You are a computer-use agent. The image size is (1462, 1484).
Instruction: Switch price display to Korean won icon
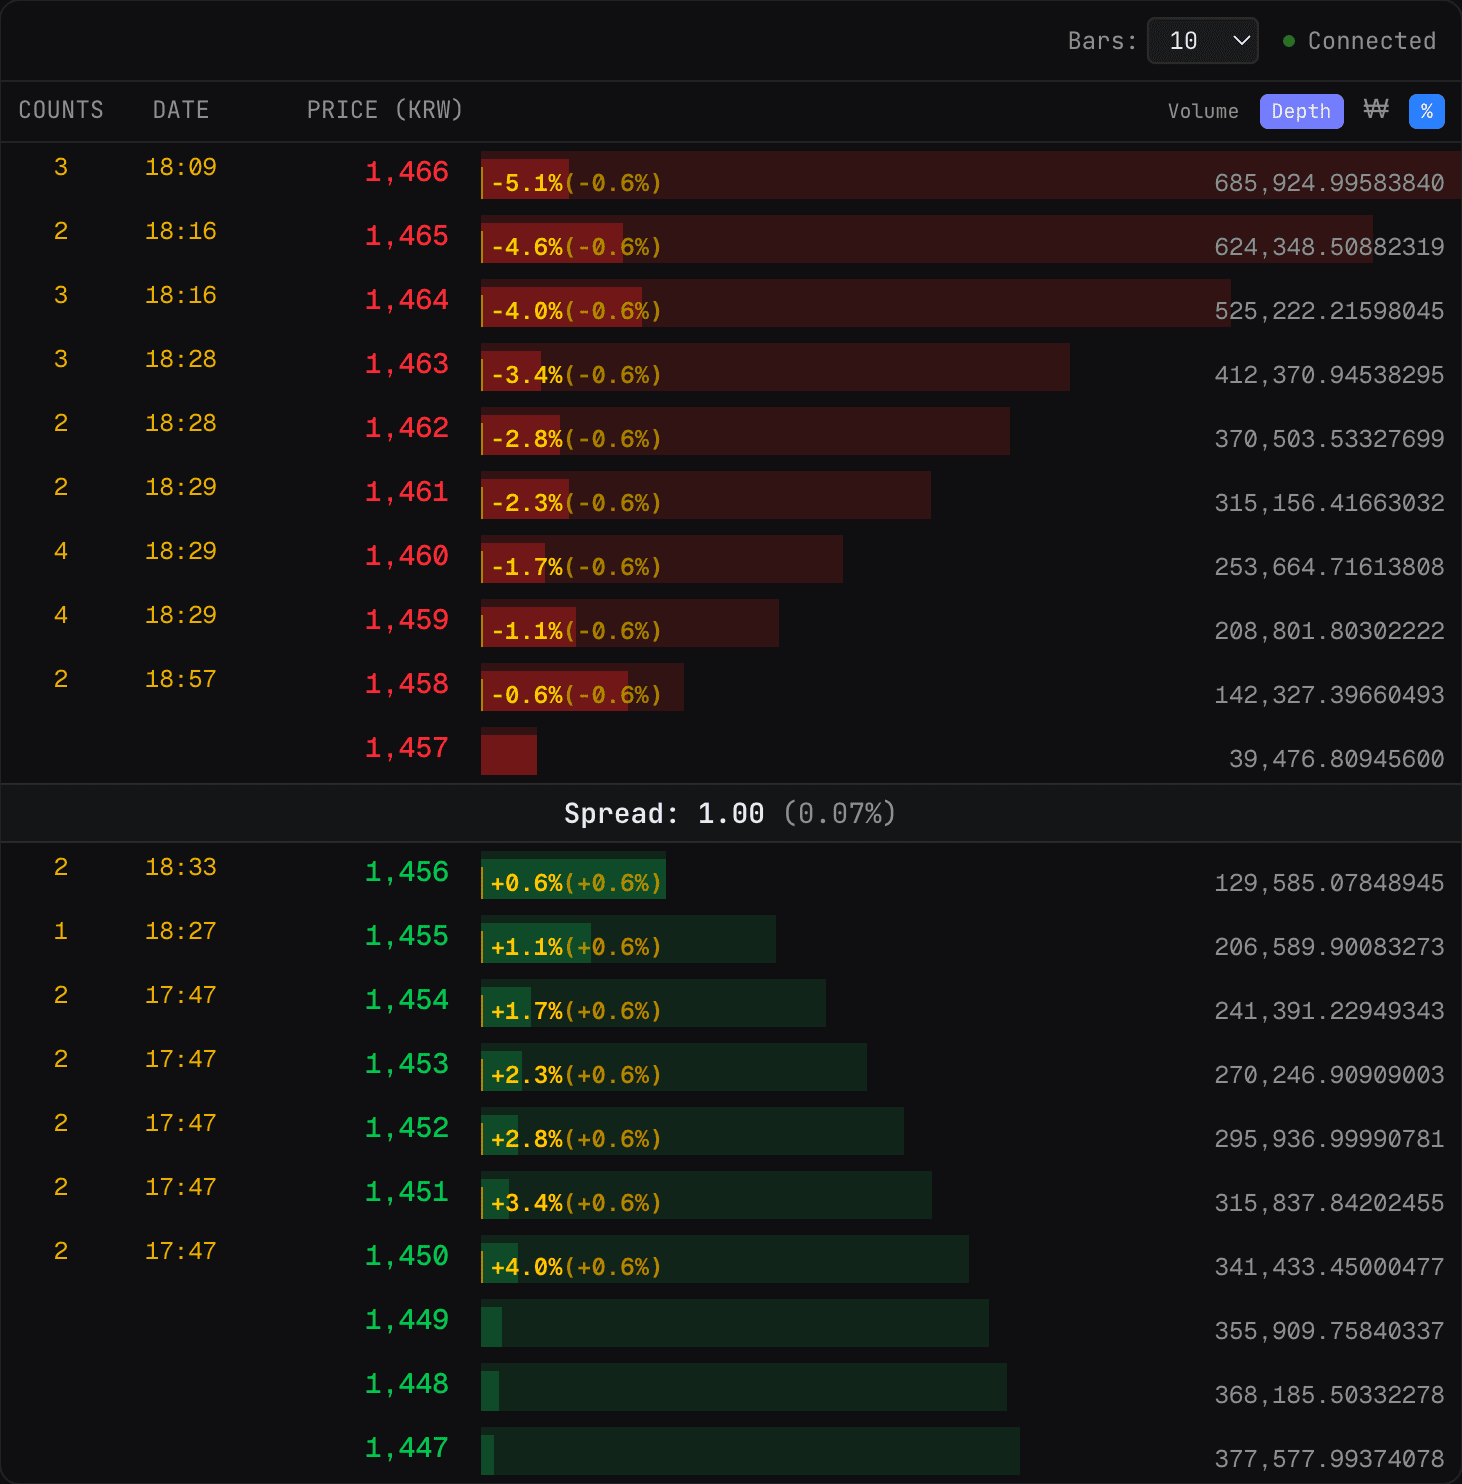click(1377, 111)
